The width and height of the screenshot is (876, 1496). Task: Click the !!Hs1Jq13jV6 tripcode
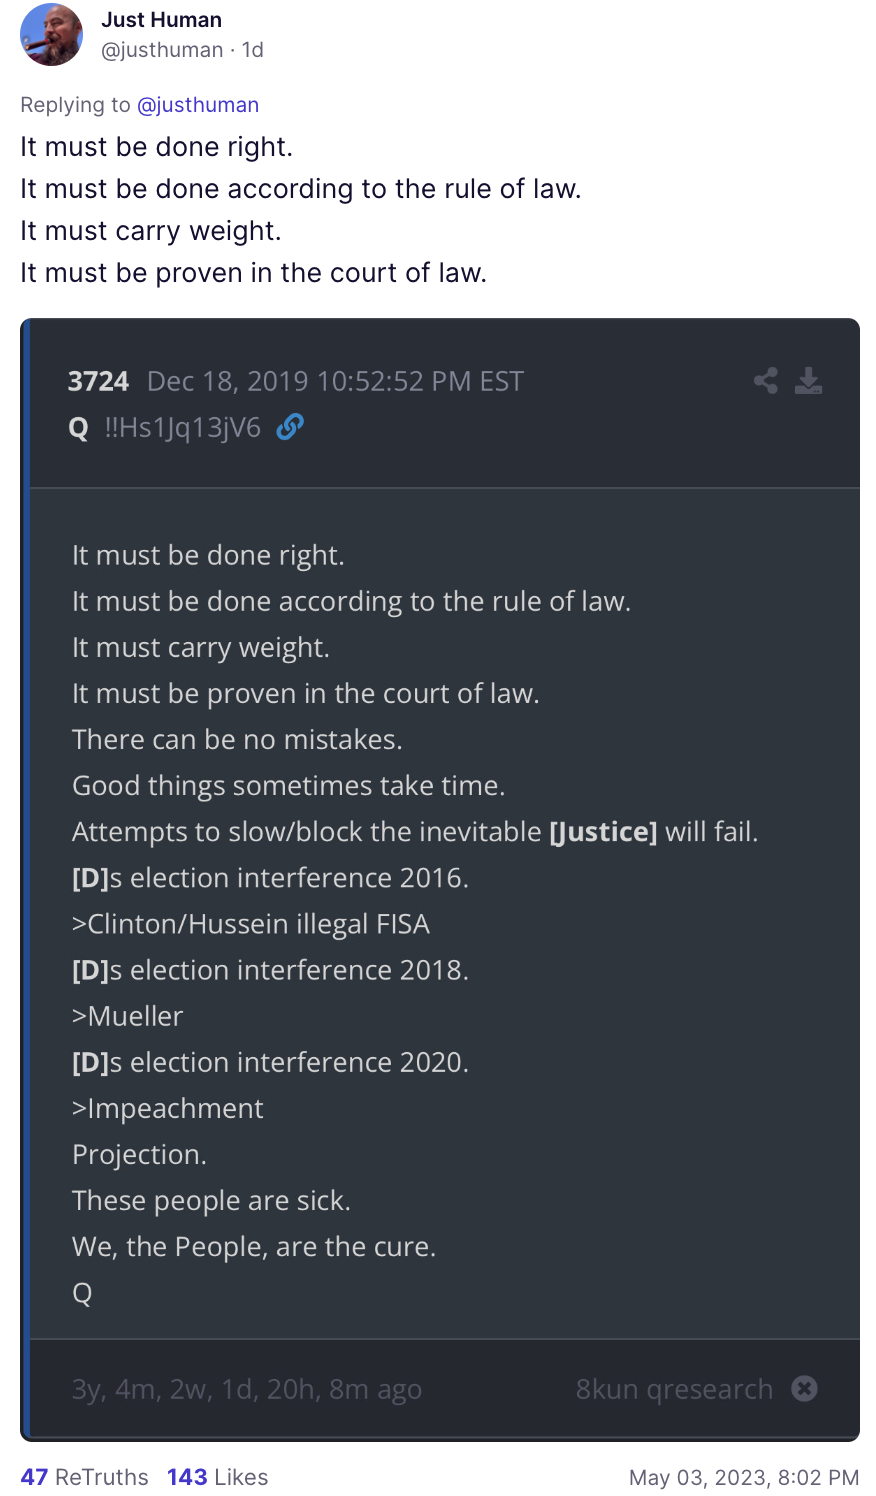pyautogui.click(x=182, y=429)
